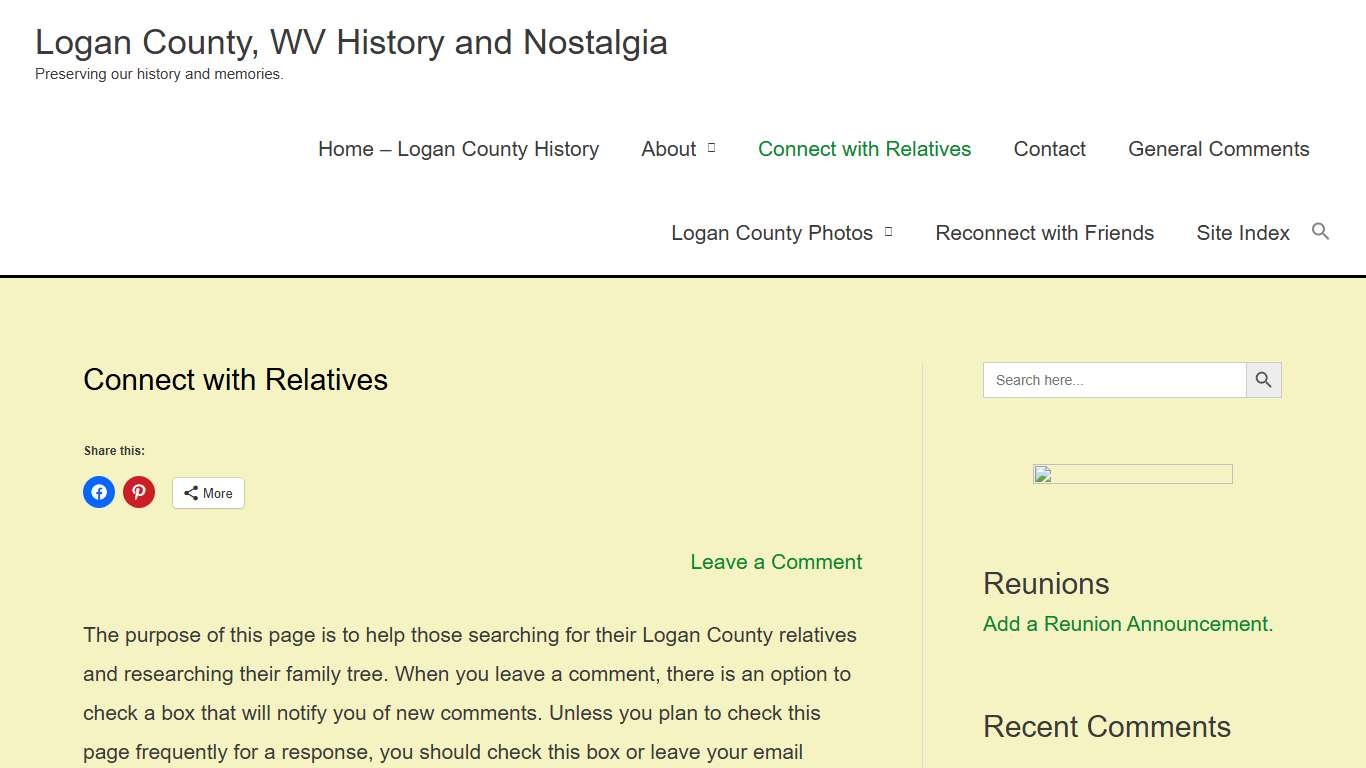Screen dimensions: 1366x768
Task: Click Leave a Comment
Action: point(776,562)
